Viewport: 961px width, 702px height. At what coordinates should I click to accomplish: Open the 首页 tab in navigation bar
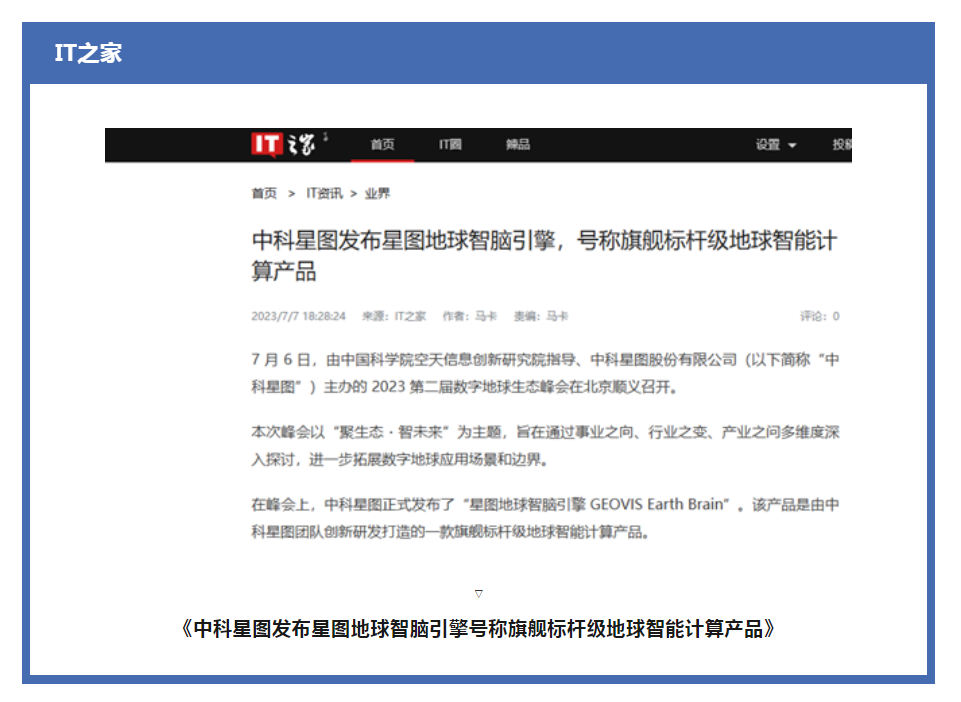382,145
